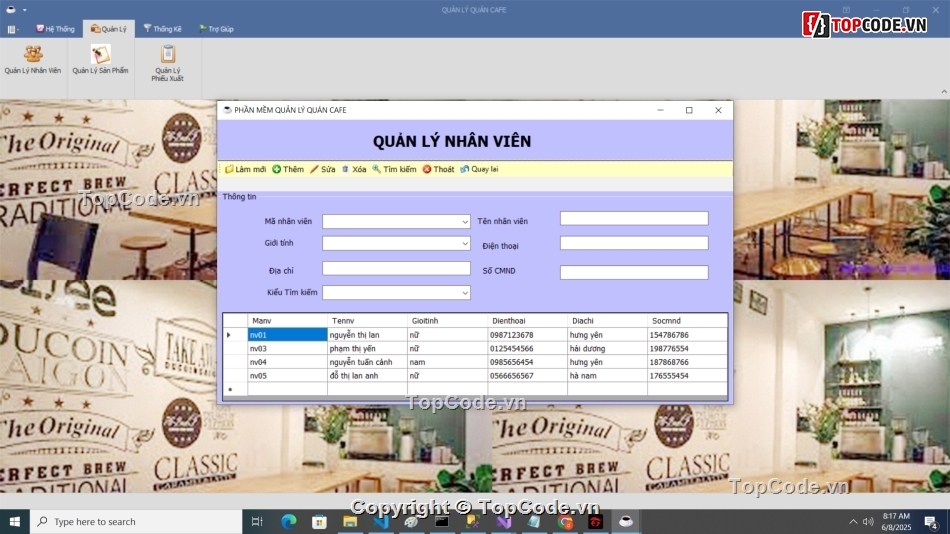Click the Gioitinh column header
Viewport: 950px width, 534px height.
[x=447, y=321]
